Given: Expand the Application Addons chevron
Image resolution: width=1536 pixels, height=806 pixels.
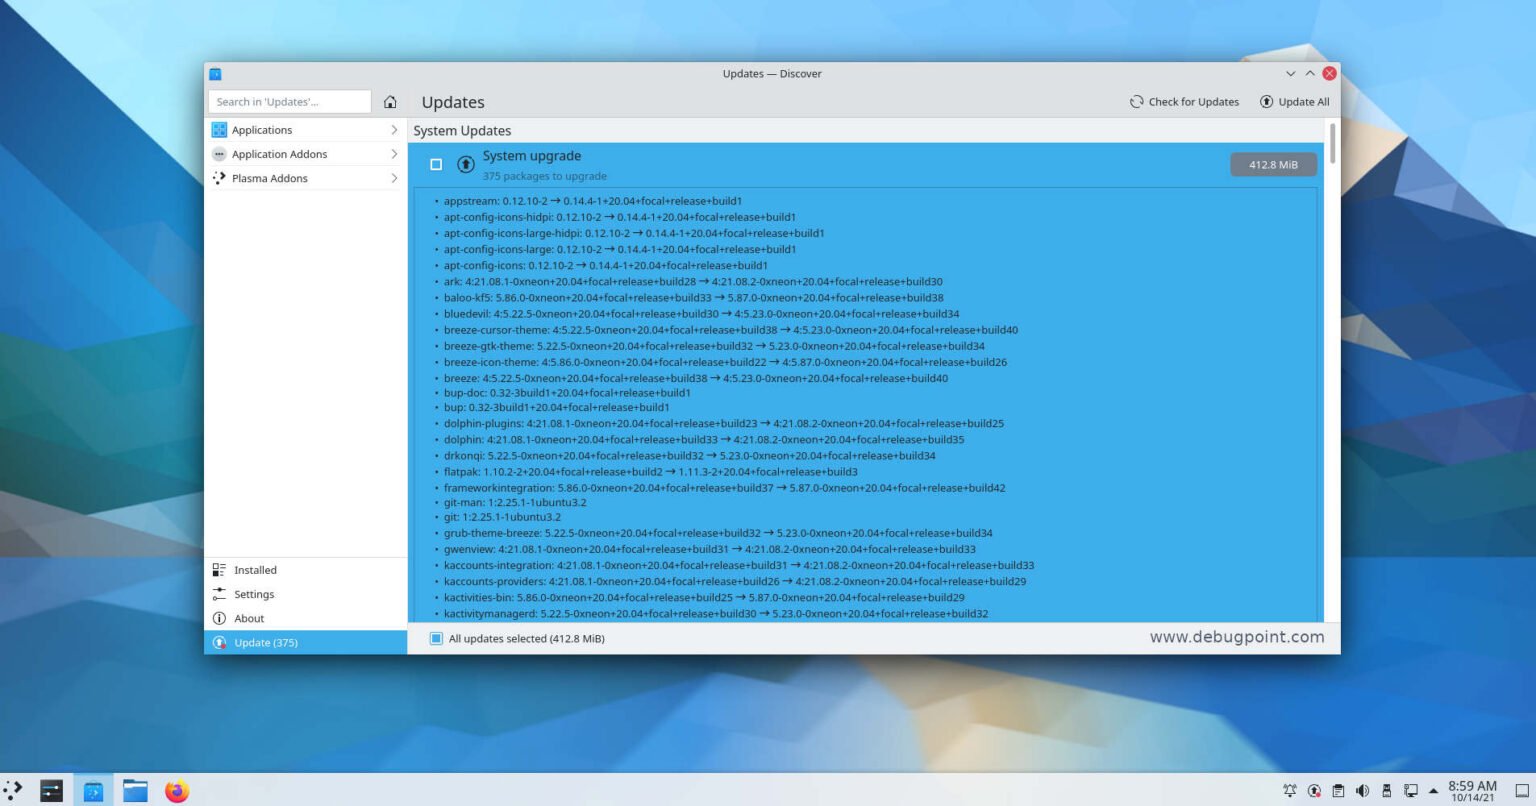Looking at the screenshot, I should (394, 154).
